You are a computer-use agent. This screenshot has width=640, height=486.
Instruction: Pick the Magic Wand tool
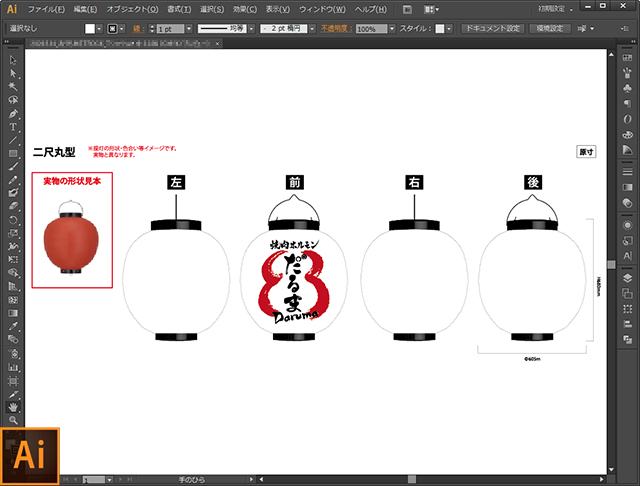point(13,87)
